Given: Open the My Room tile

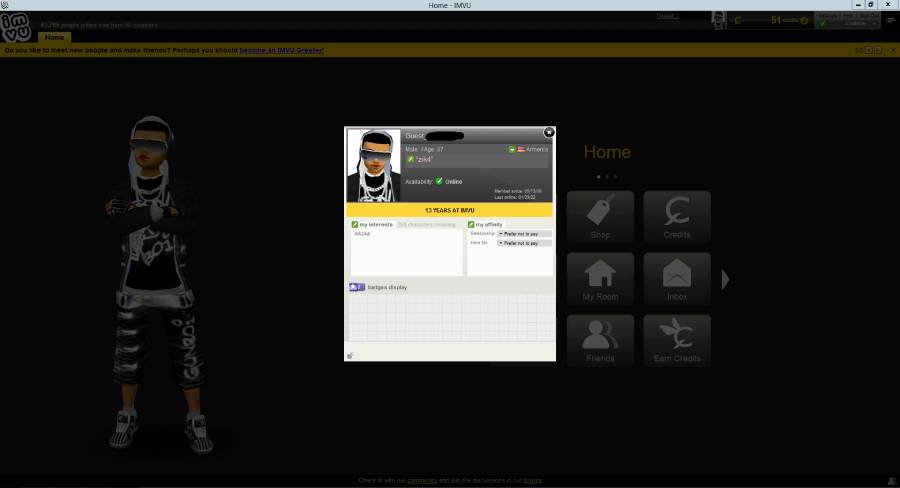Looking at the screenshot, I should pyautogui.click(x=600, y=279).
